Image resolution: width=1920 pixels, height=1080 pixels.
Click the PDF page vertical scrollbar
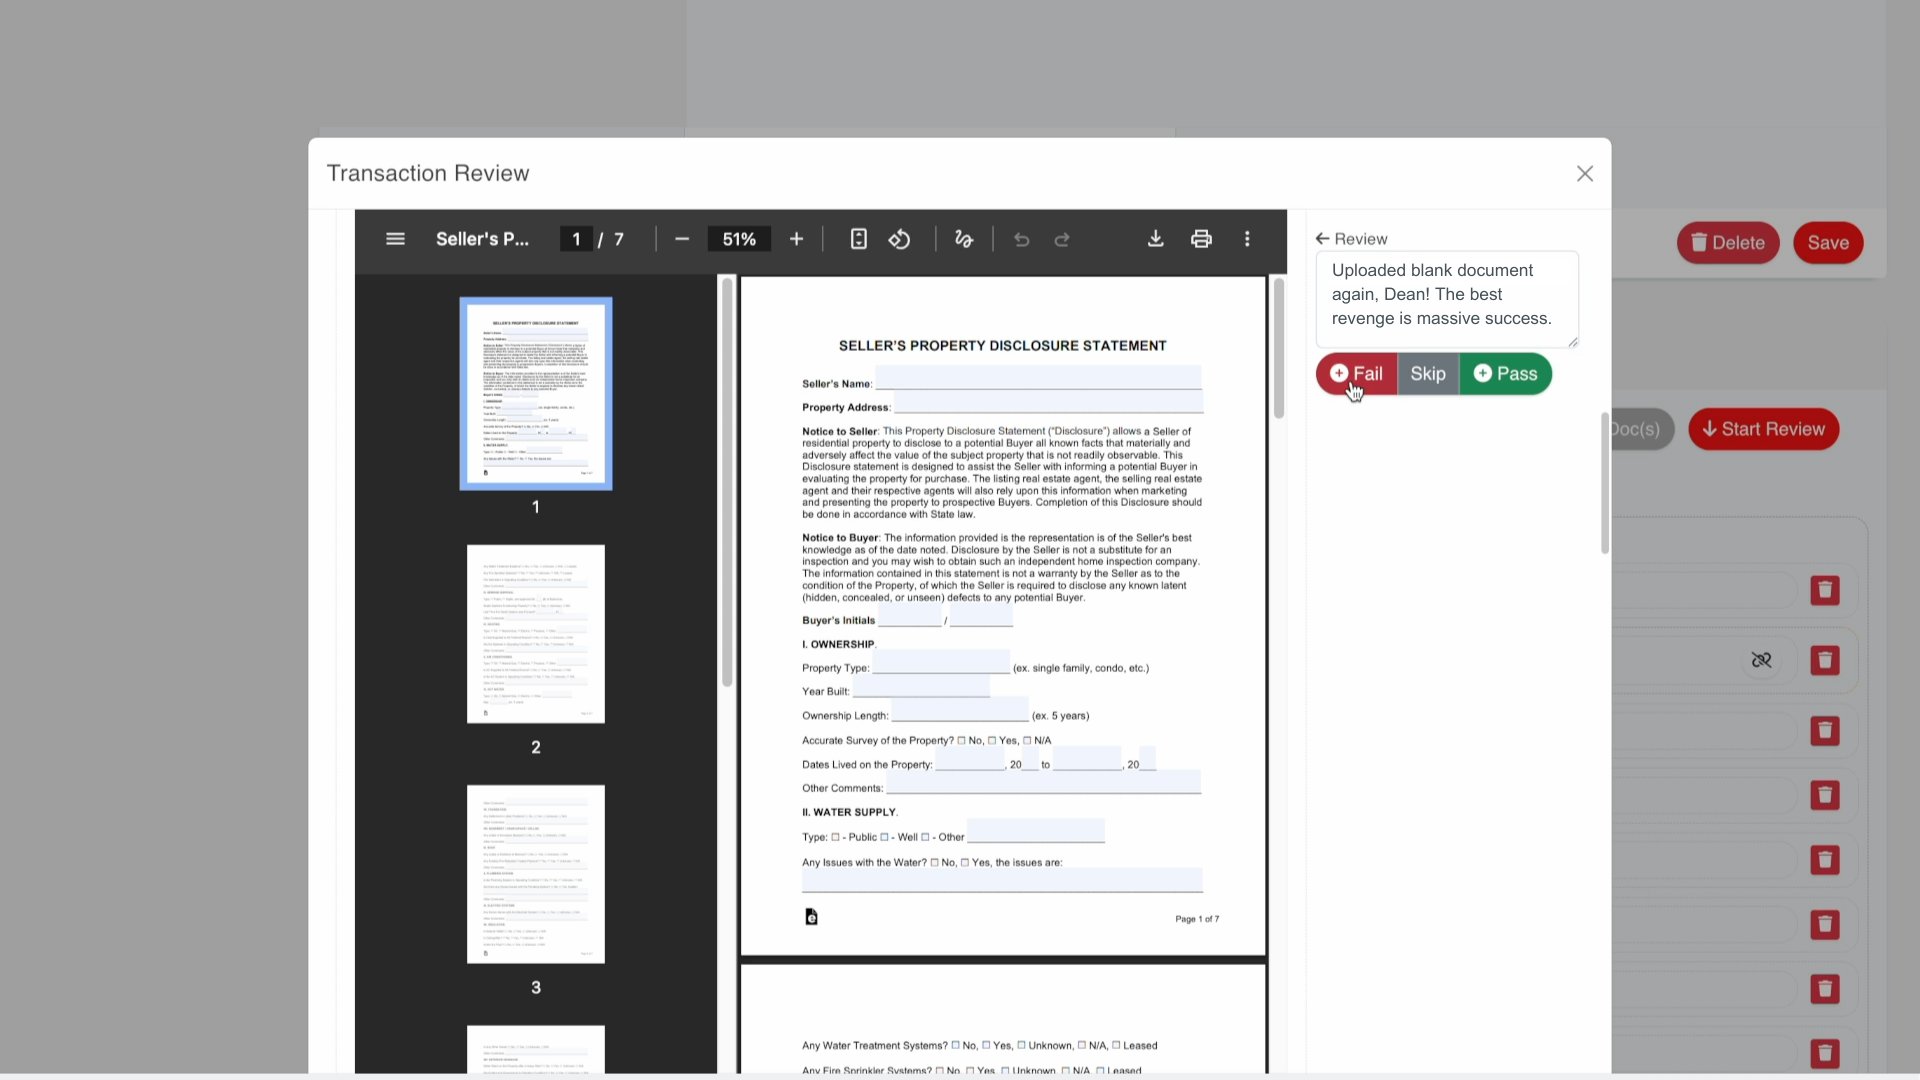(1278, 350)
